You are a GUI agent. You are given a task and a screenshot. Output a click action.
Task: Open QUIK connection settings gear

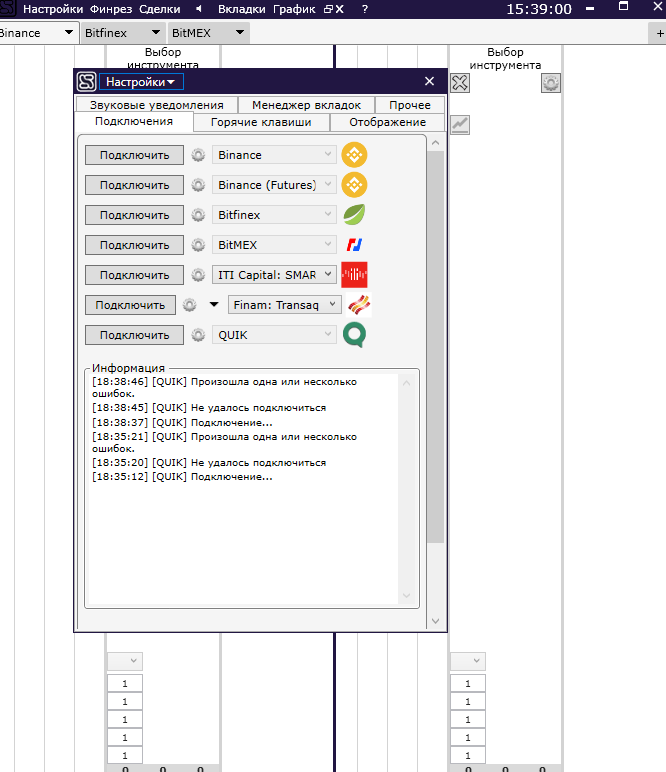click(x=198, y=335)
